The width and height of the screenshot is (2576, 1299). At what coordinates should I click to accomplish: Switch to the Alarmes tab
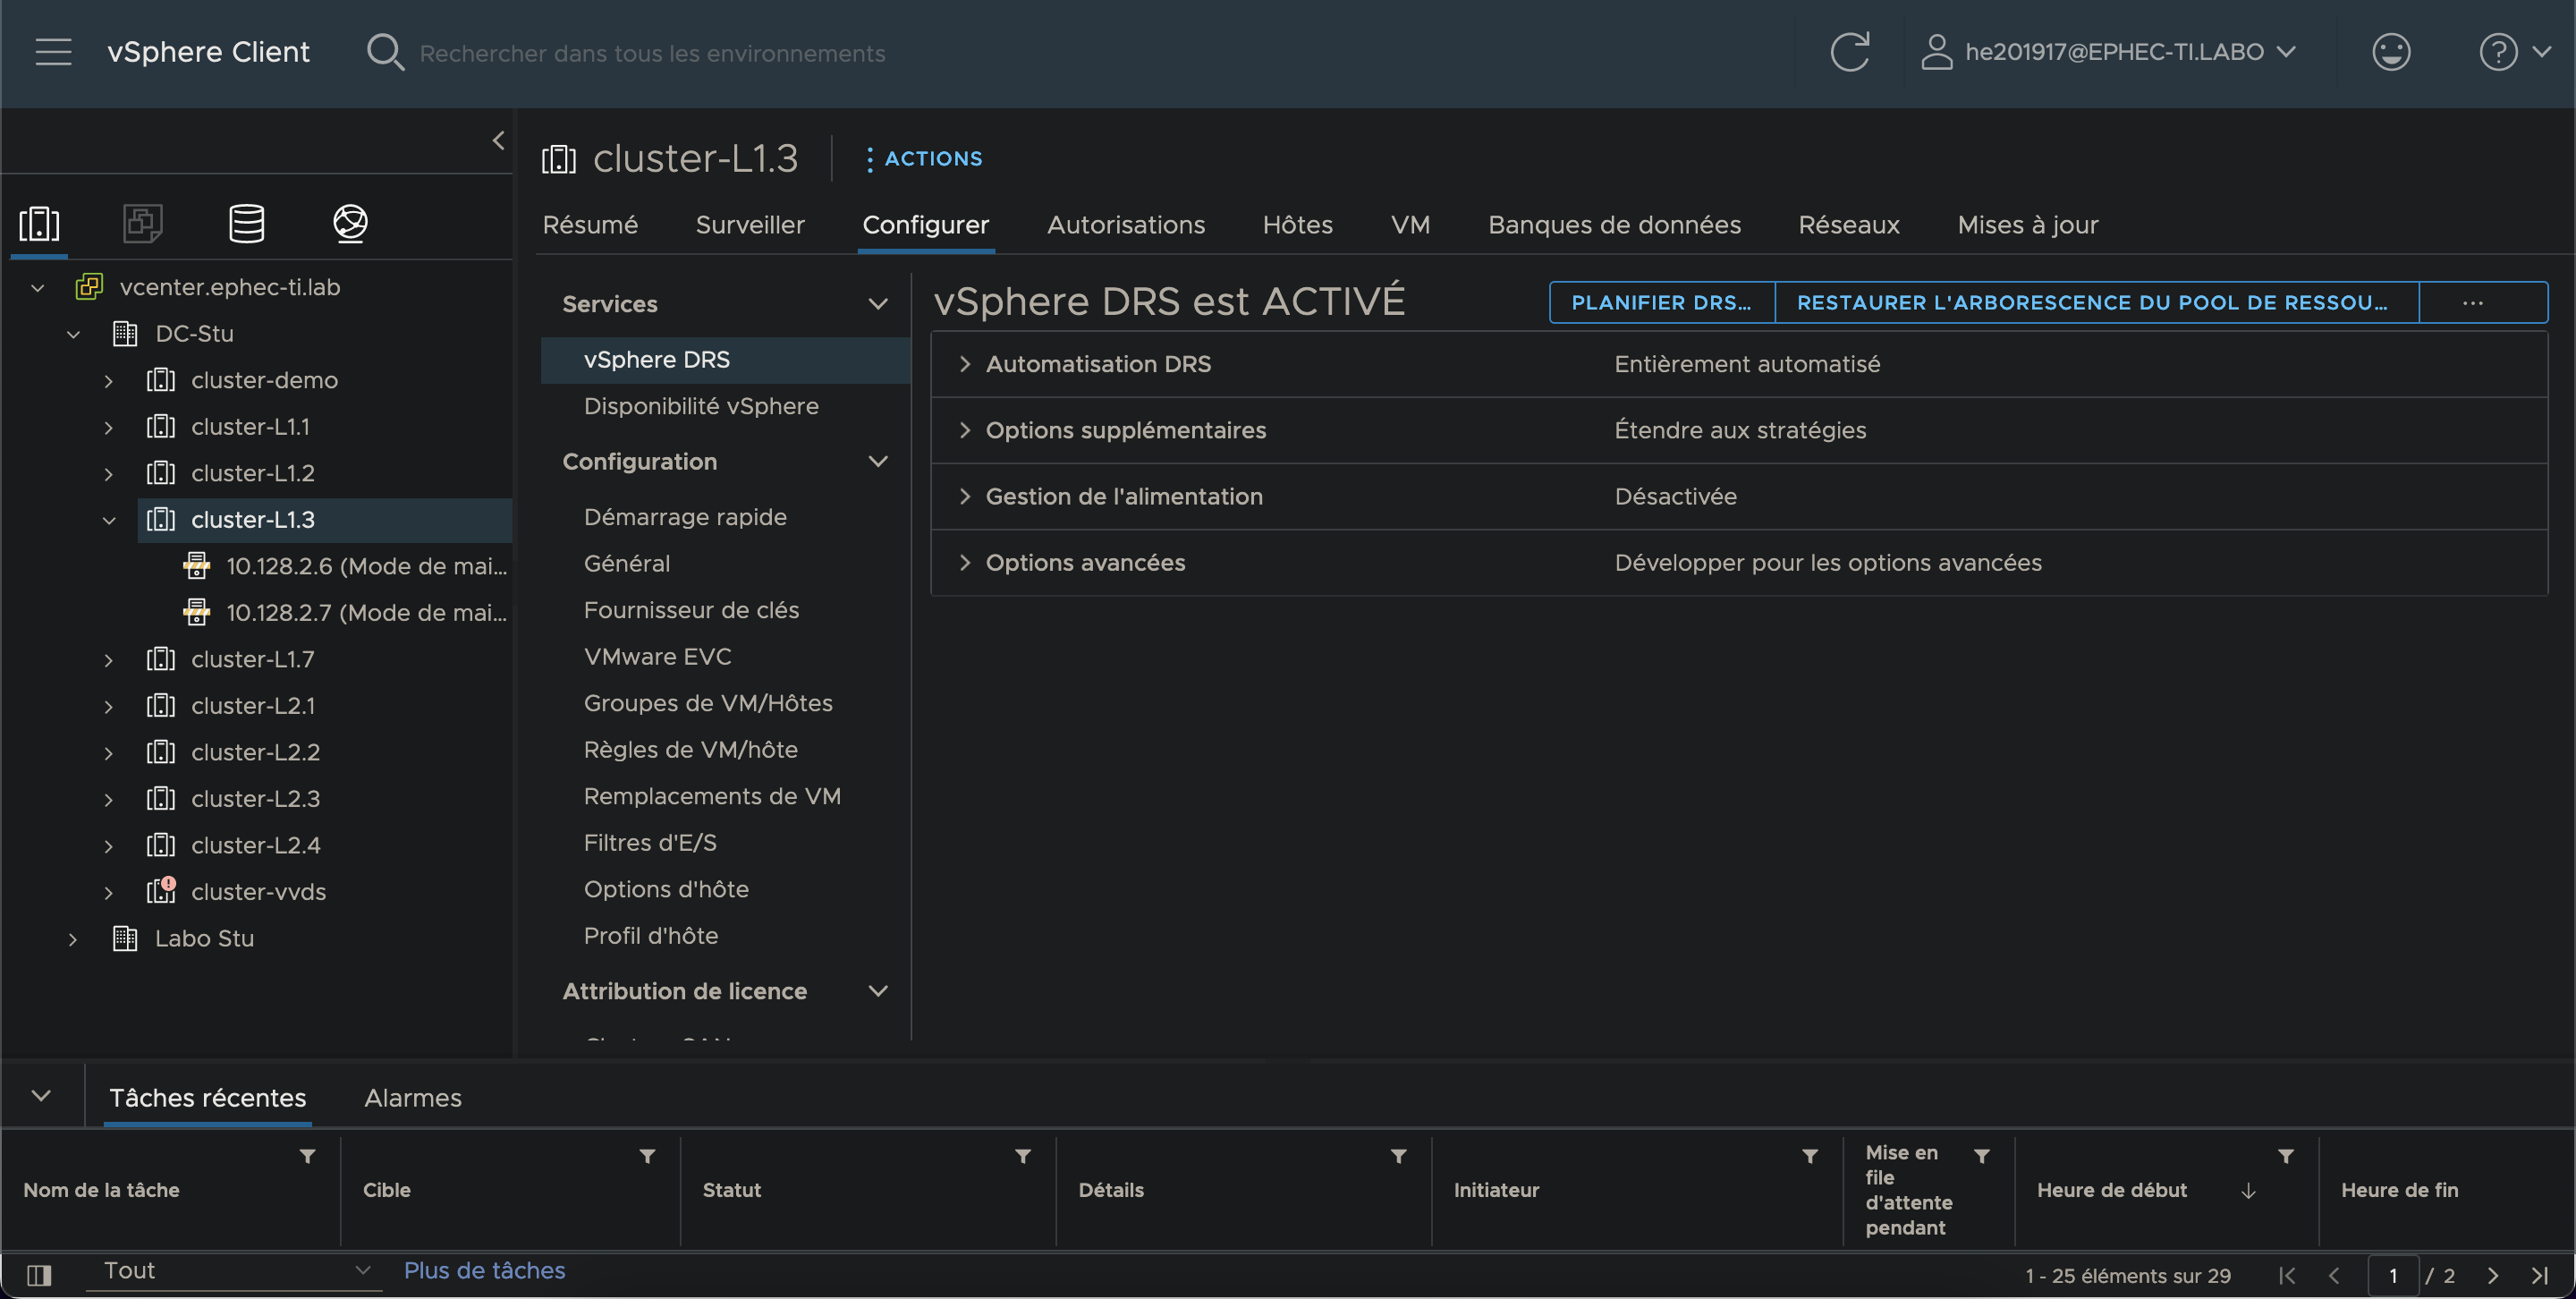413,1098
